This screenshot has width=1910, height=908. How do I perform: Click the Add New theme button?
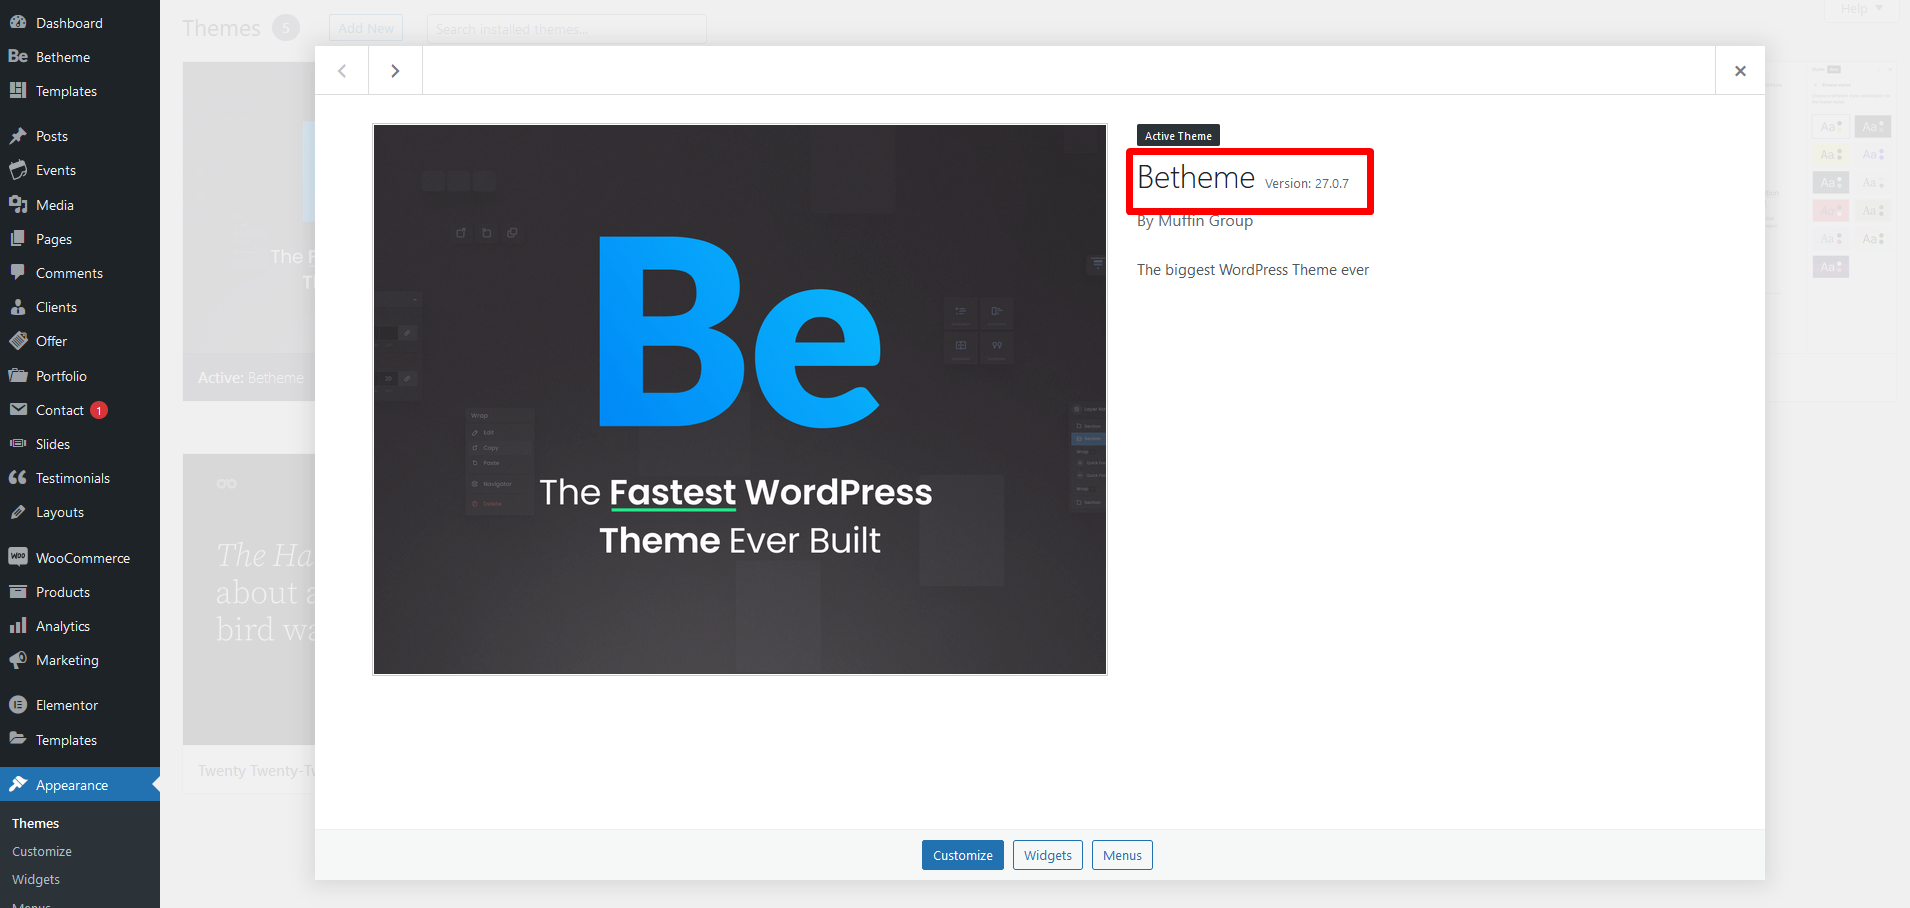click(366, 28)
